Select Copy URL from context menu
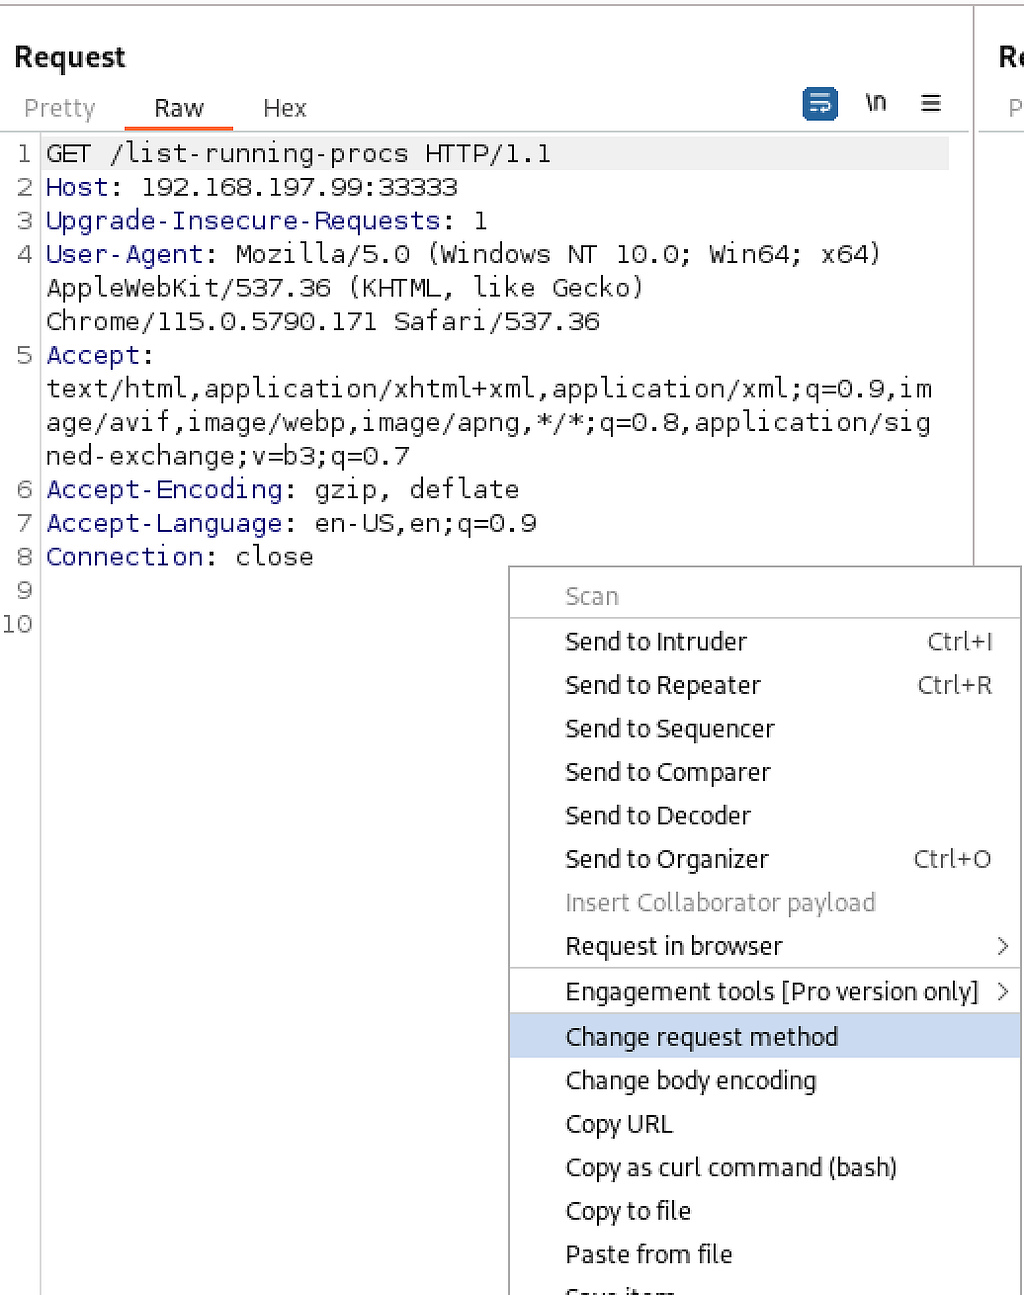The image size is (1024, 1295). (x=765, y=1124)
